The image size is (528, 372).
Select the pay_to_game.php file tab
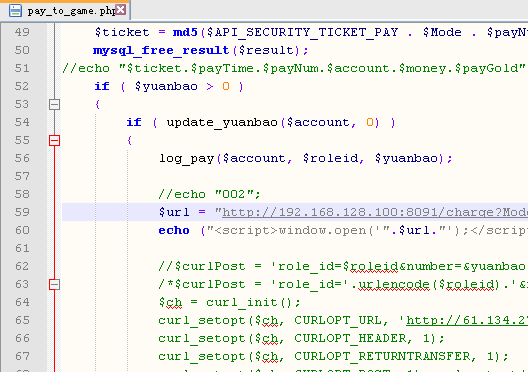65,10
